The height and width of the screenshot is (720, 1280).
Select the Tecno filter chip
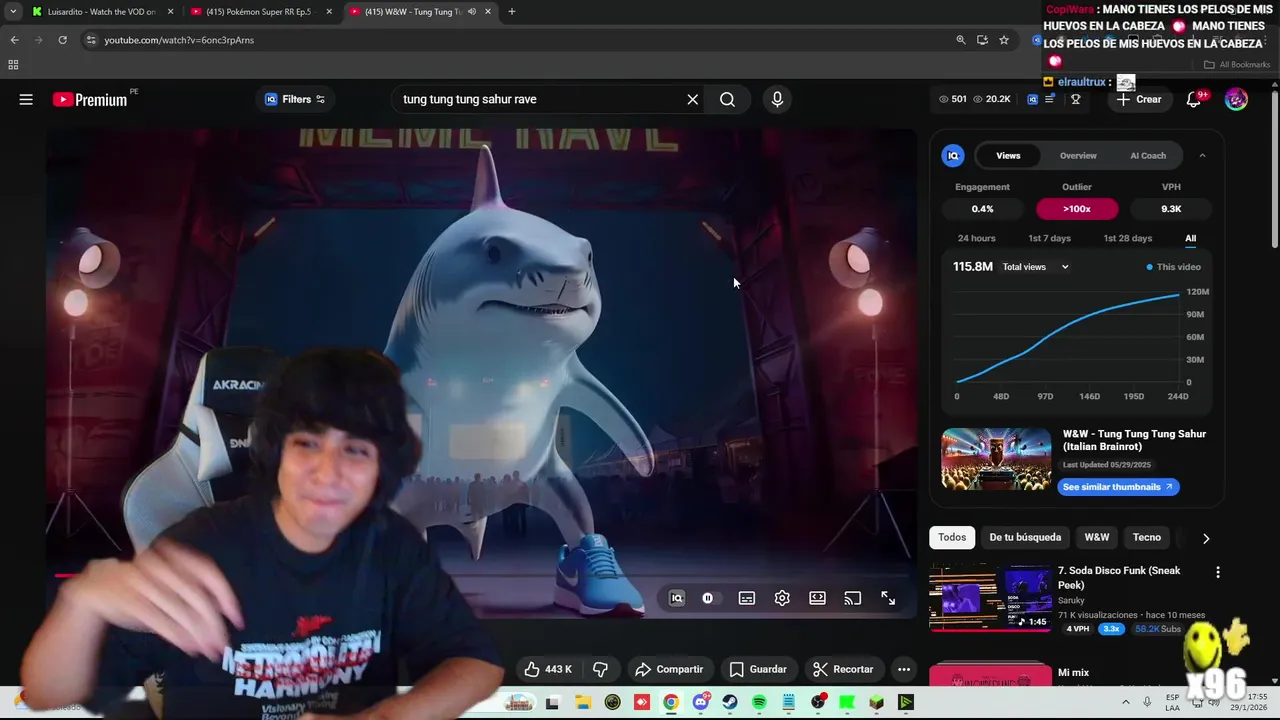(1147, 537)
